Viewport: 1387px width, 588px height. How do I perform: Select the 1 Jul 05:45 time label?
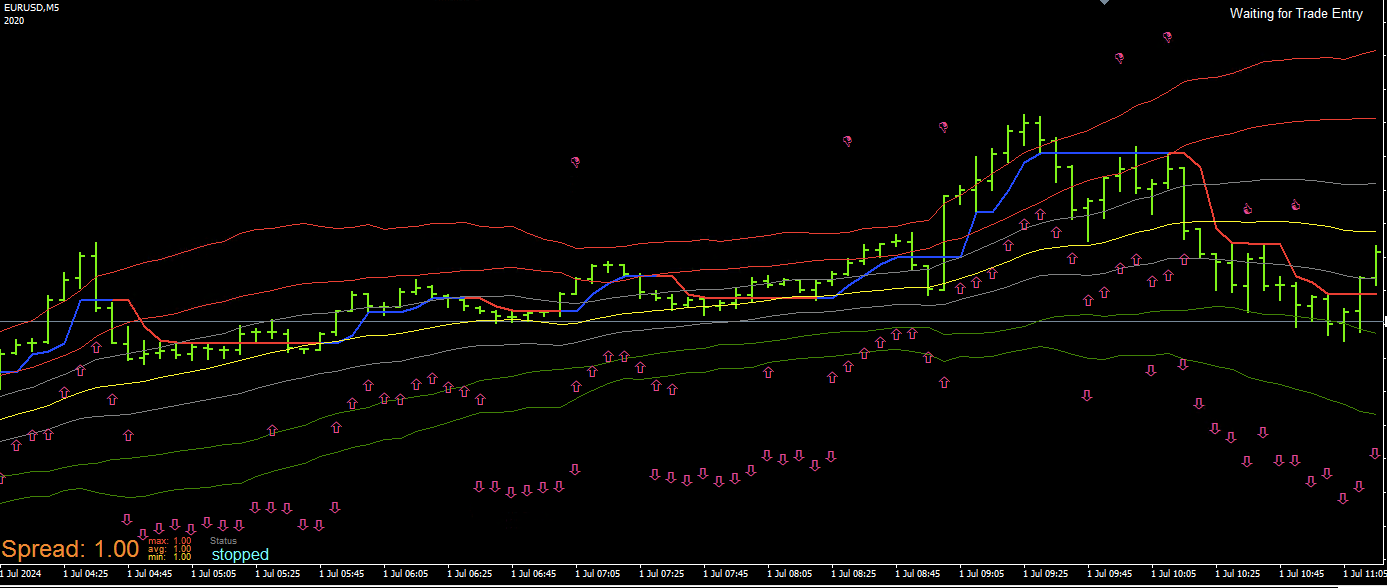[x=342, y=575]
